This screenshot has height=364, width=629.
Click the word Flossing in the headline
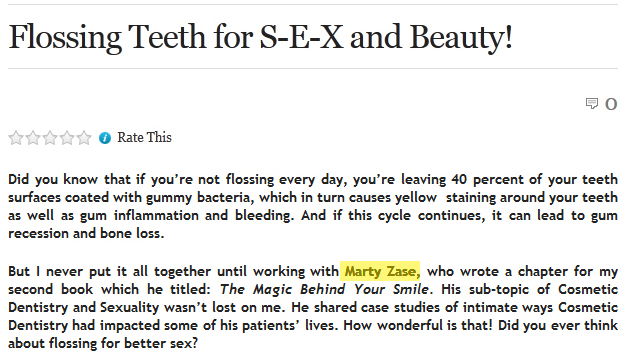[65, 37]
